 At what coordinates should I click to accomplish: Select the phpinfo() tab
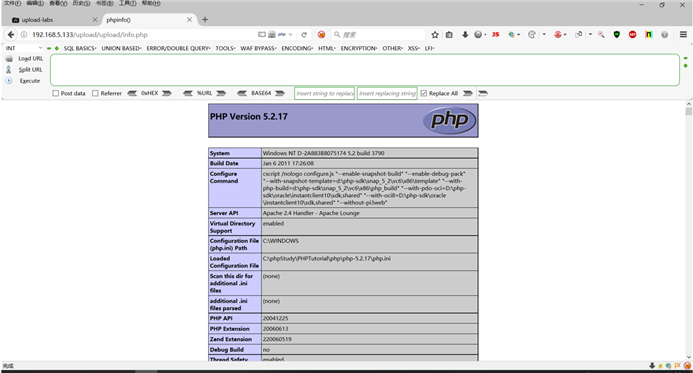coord(148,20)
